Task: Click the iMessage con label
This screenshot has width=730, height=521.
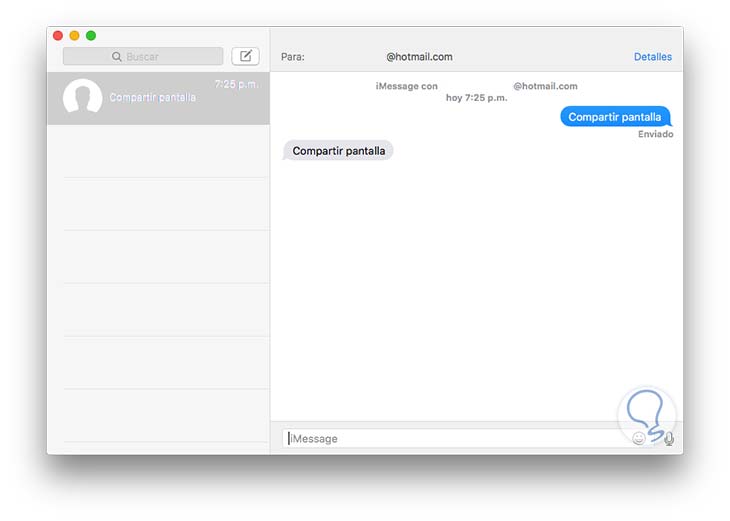Action: pyautogui.click(x=406, y=86)
